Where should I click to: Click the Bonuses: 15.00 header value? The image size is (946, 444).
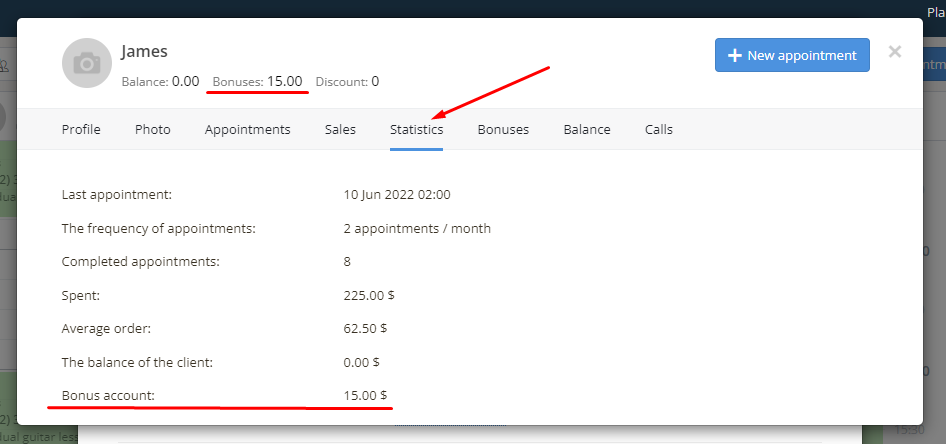(258, 81)
